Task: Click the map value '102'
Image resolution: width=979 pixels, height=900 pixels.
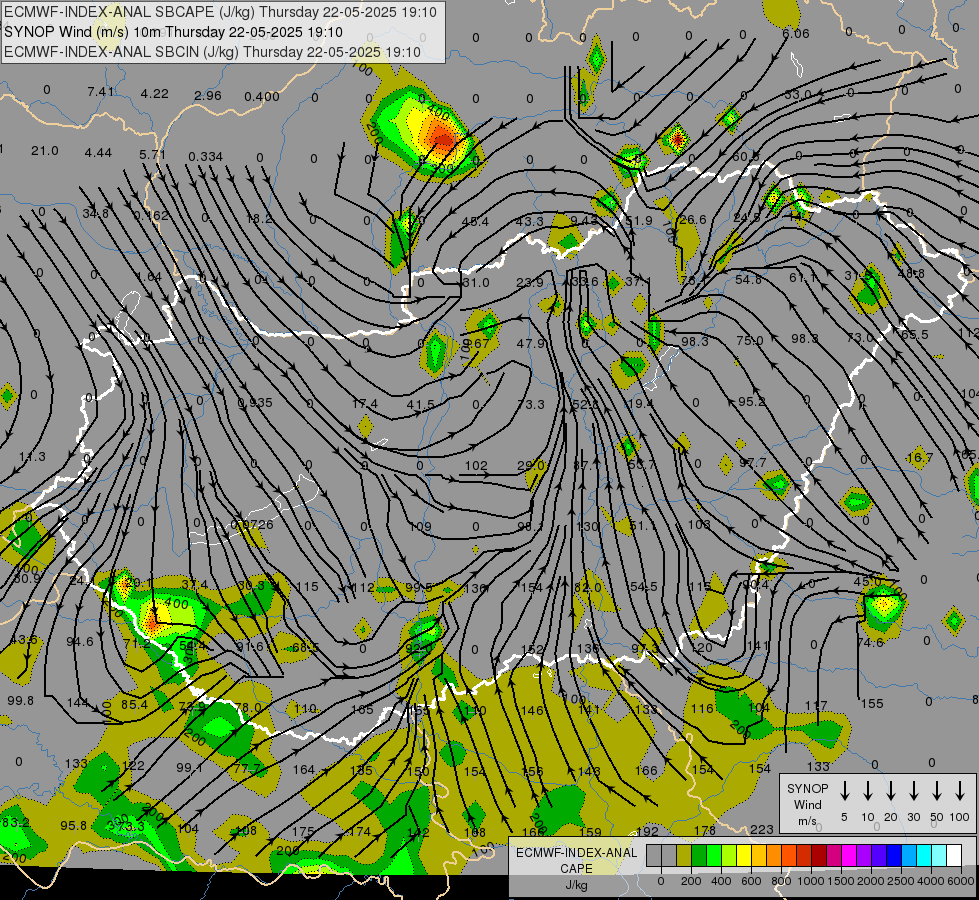Action: pyautogui.click(x=476, y=465)
